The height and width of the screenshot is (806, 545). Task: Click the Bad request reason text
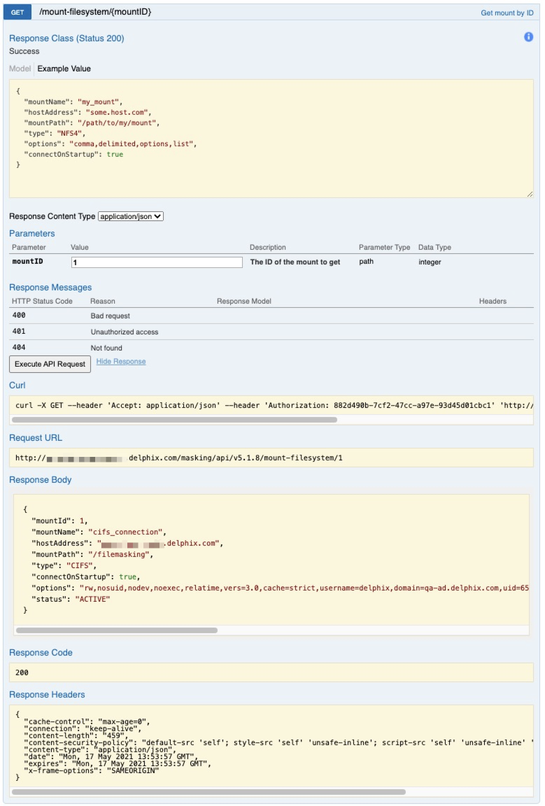click(x=110, y=316)
